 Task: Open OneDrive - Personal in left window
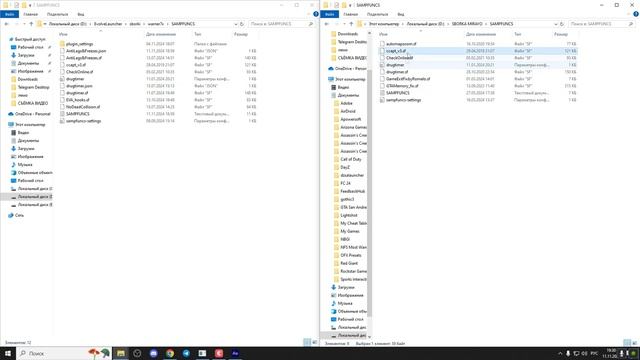coord(32,114)
